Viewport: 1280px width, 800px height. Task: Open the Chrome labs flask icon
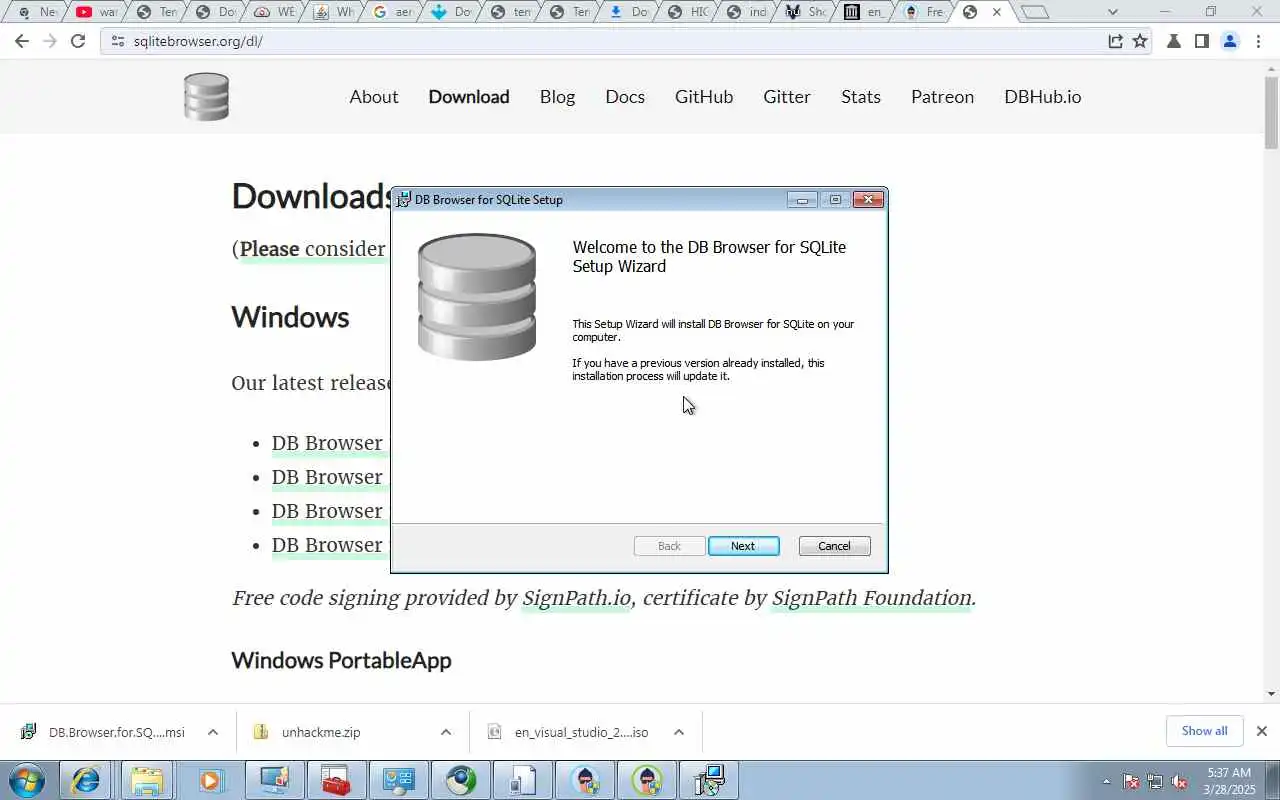1174,41
